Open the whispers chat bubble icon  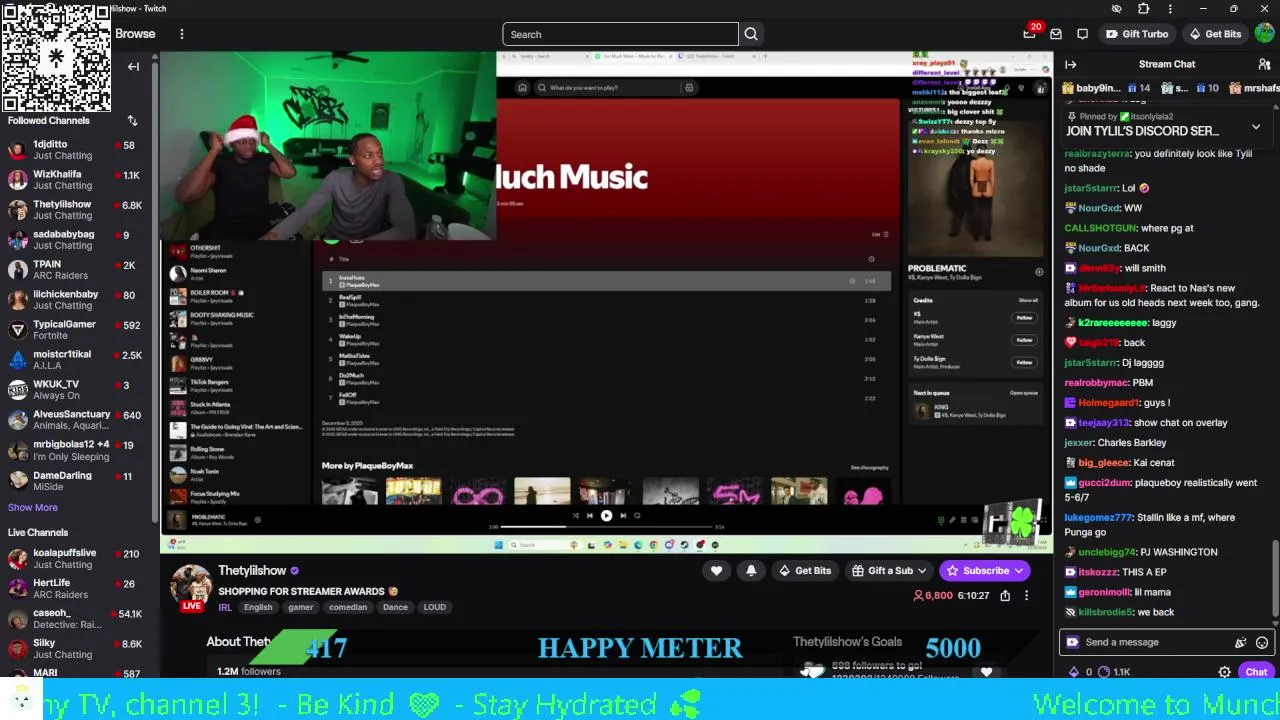[x=1084, y=34]
